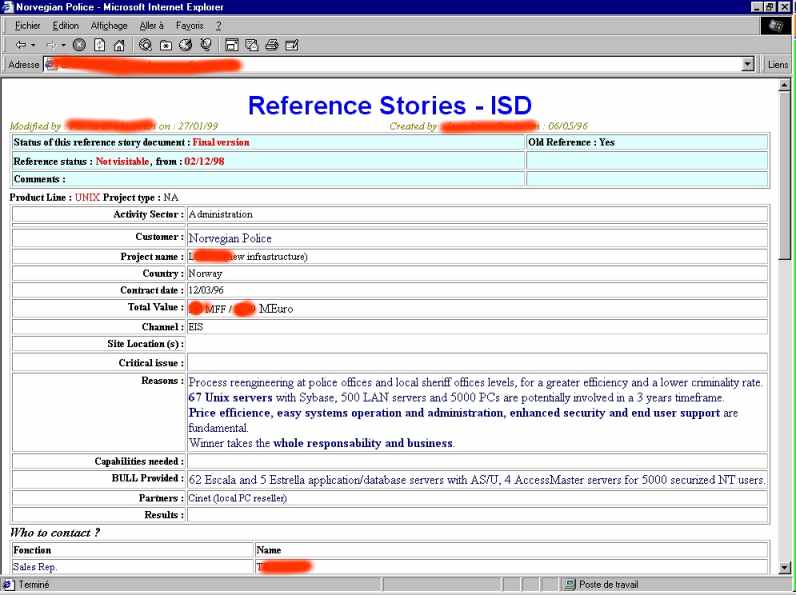Click the 'Not visitable' reference status text
796x595 pixels.
(x=122, y=161)
